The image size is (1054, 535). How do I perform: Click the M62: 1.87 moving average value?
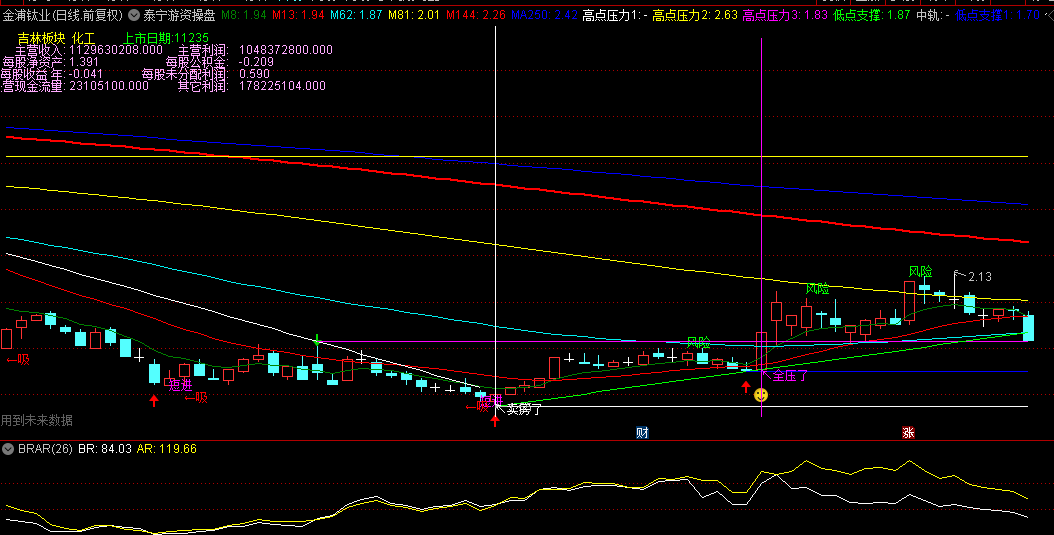[356, 14]
